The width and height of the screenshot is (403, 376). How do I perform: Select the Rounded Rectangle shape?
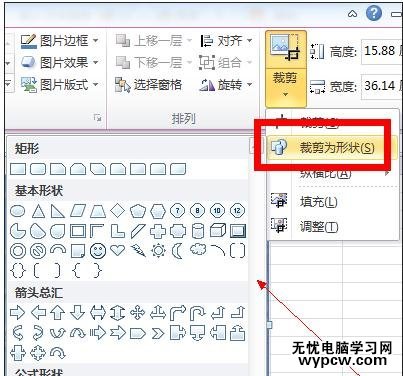pyautogui.click(x=38, y=169)
